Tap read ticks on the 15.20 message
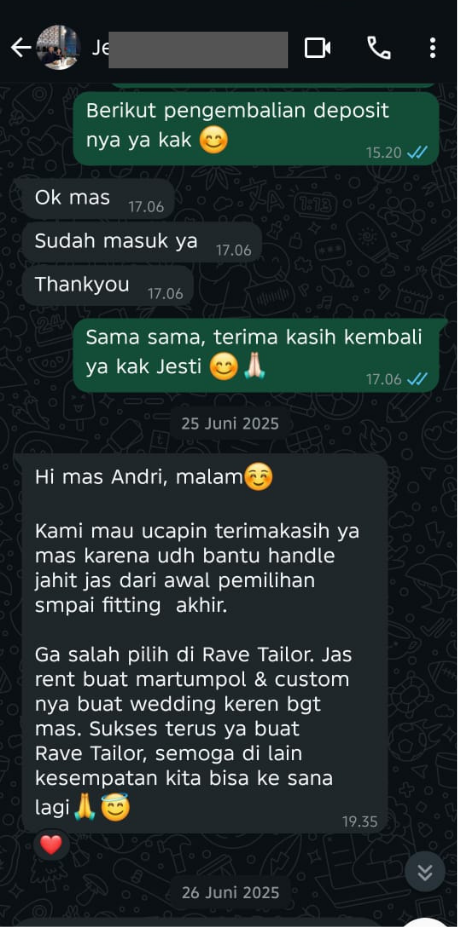Image resolution: width=458 pixels, height=927 pixels. [x=417, y=153]
